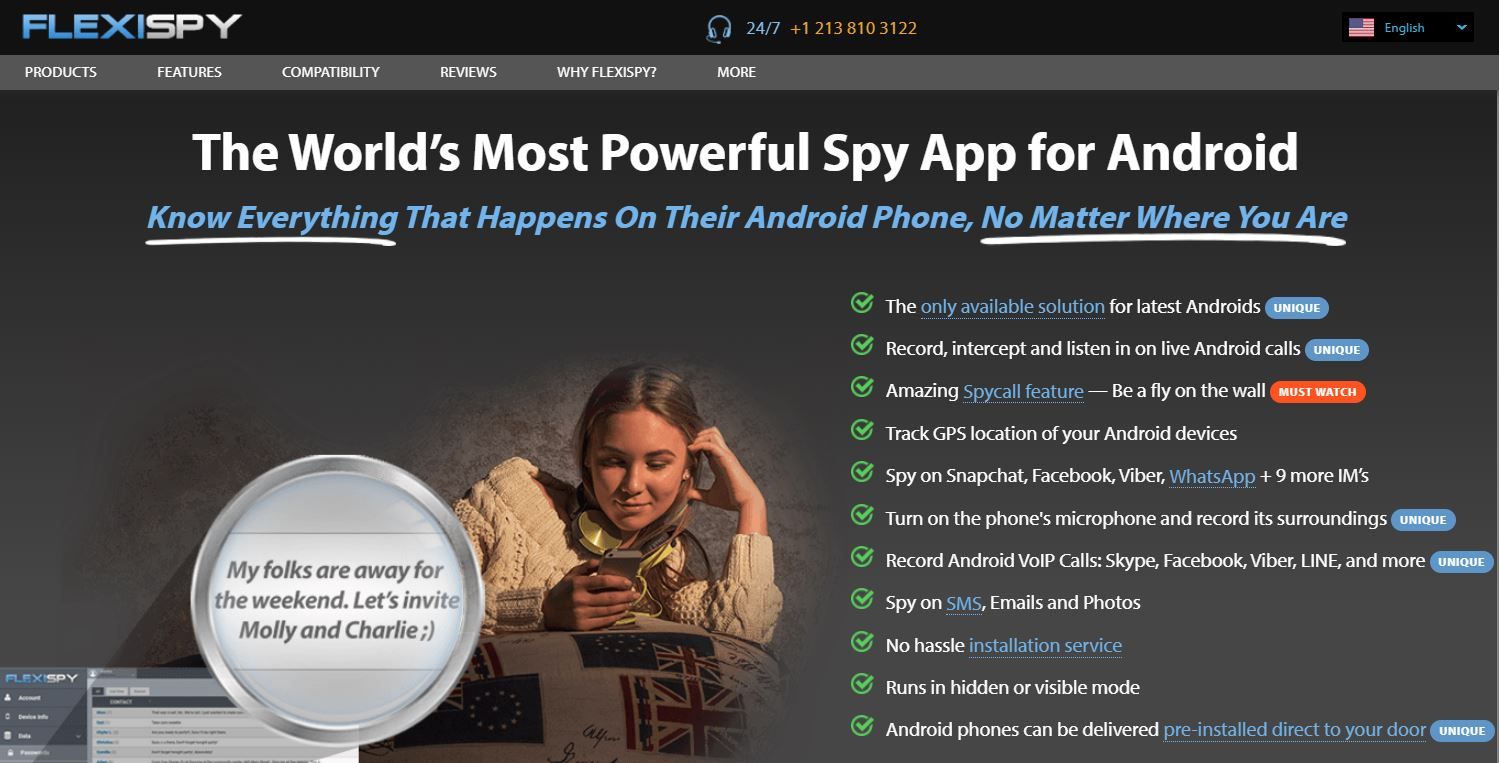
Task: Open the Spycall feature link
Action: click(x=1023, y=391)
